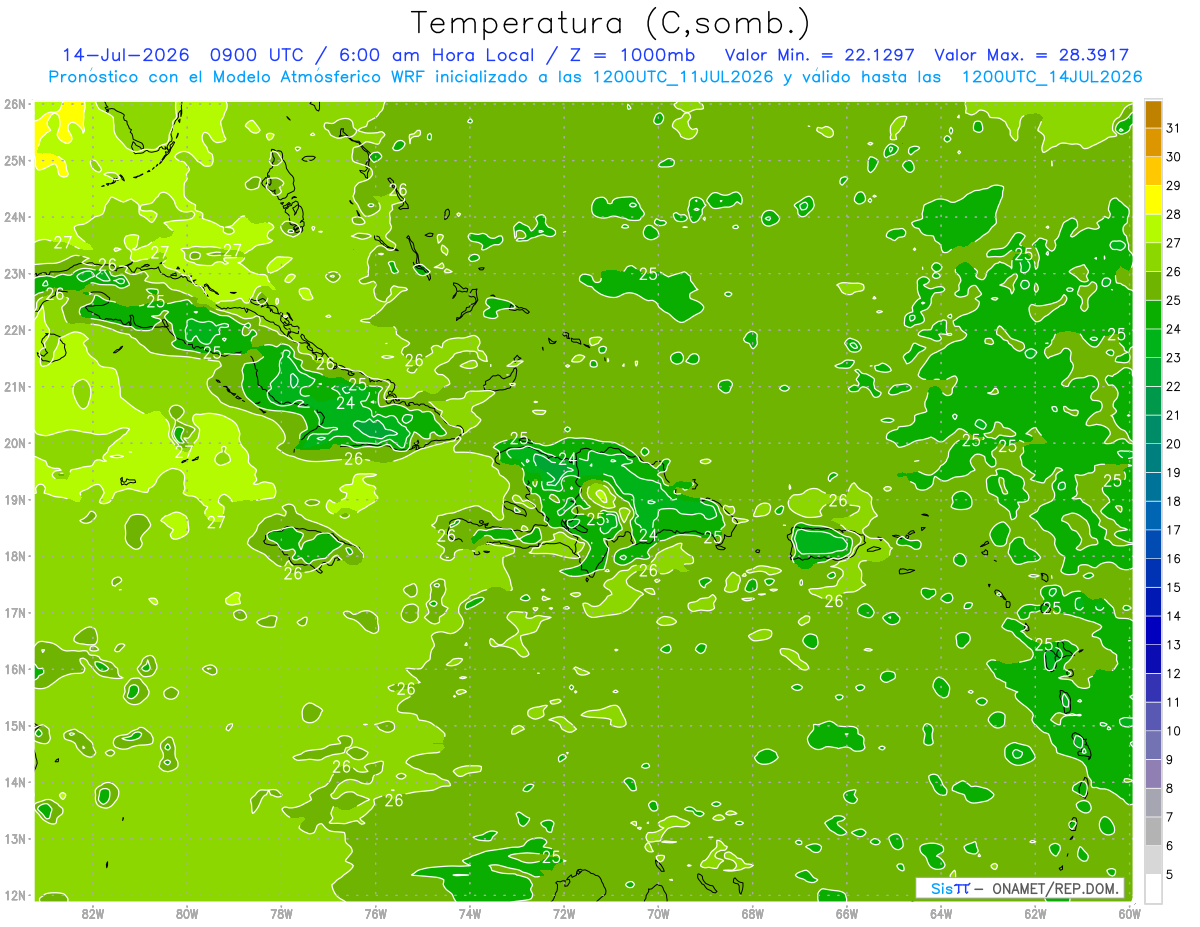
Task: Click the "26N" latitude axis label
Action: pyautogui.click(x=14, y=104)
